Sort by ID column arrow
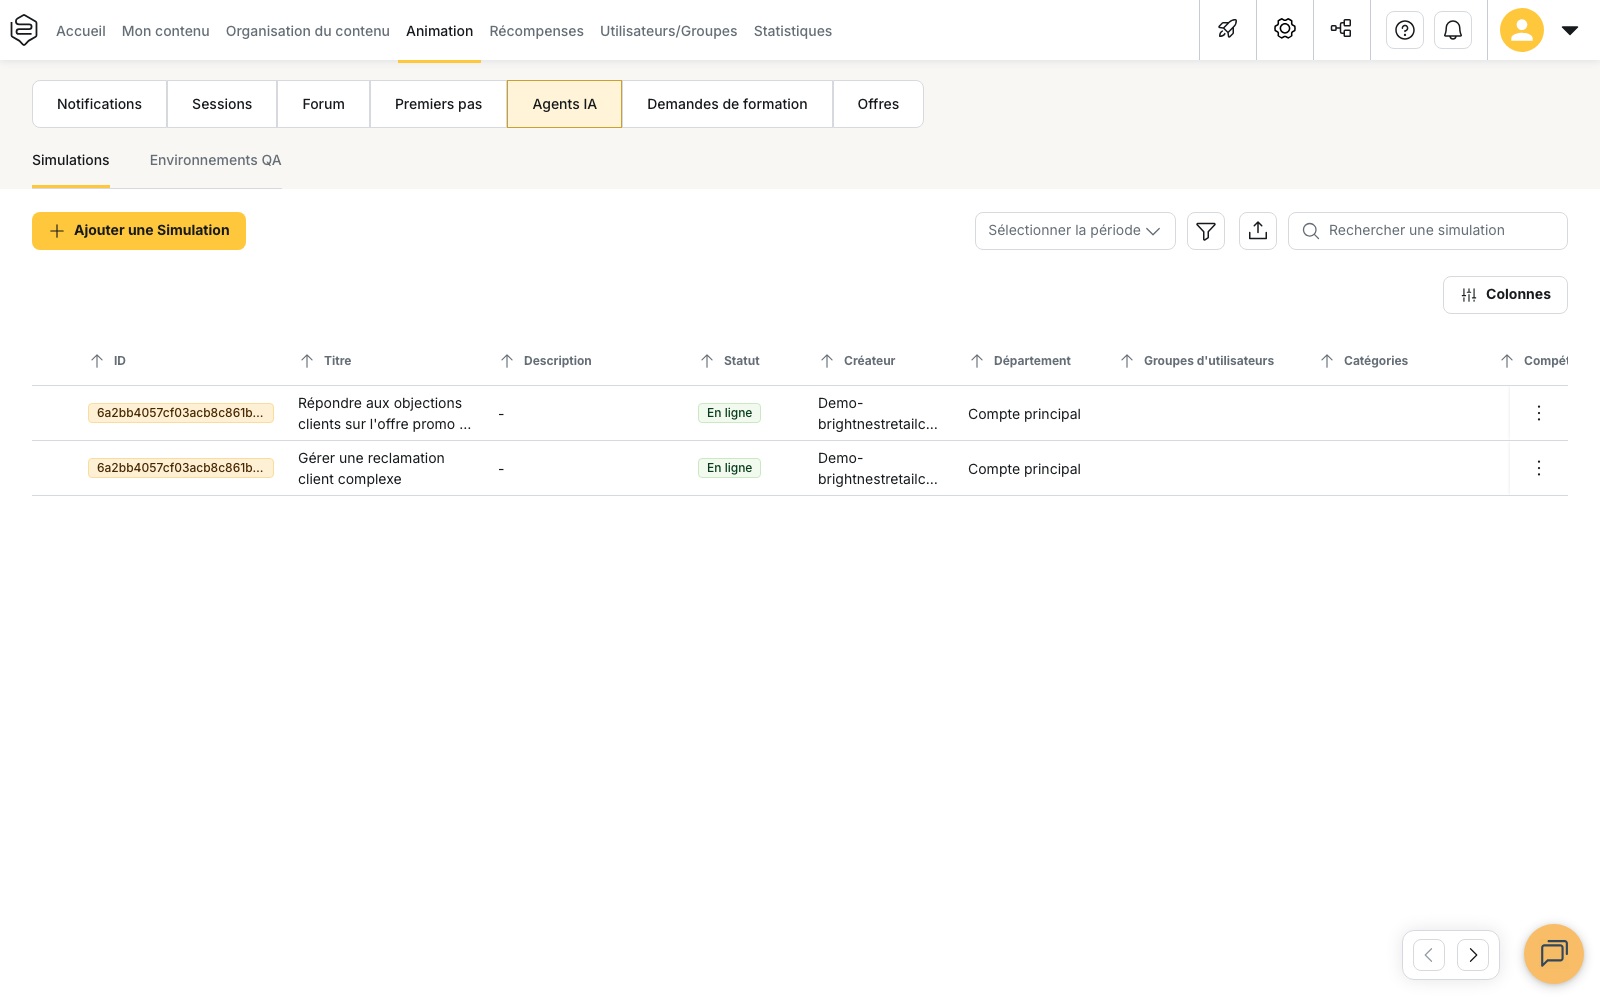Image resolution: width=1600 pixels, height=1000 pixels. pyautogui.click(x=97, y=361)
